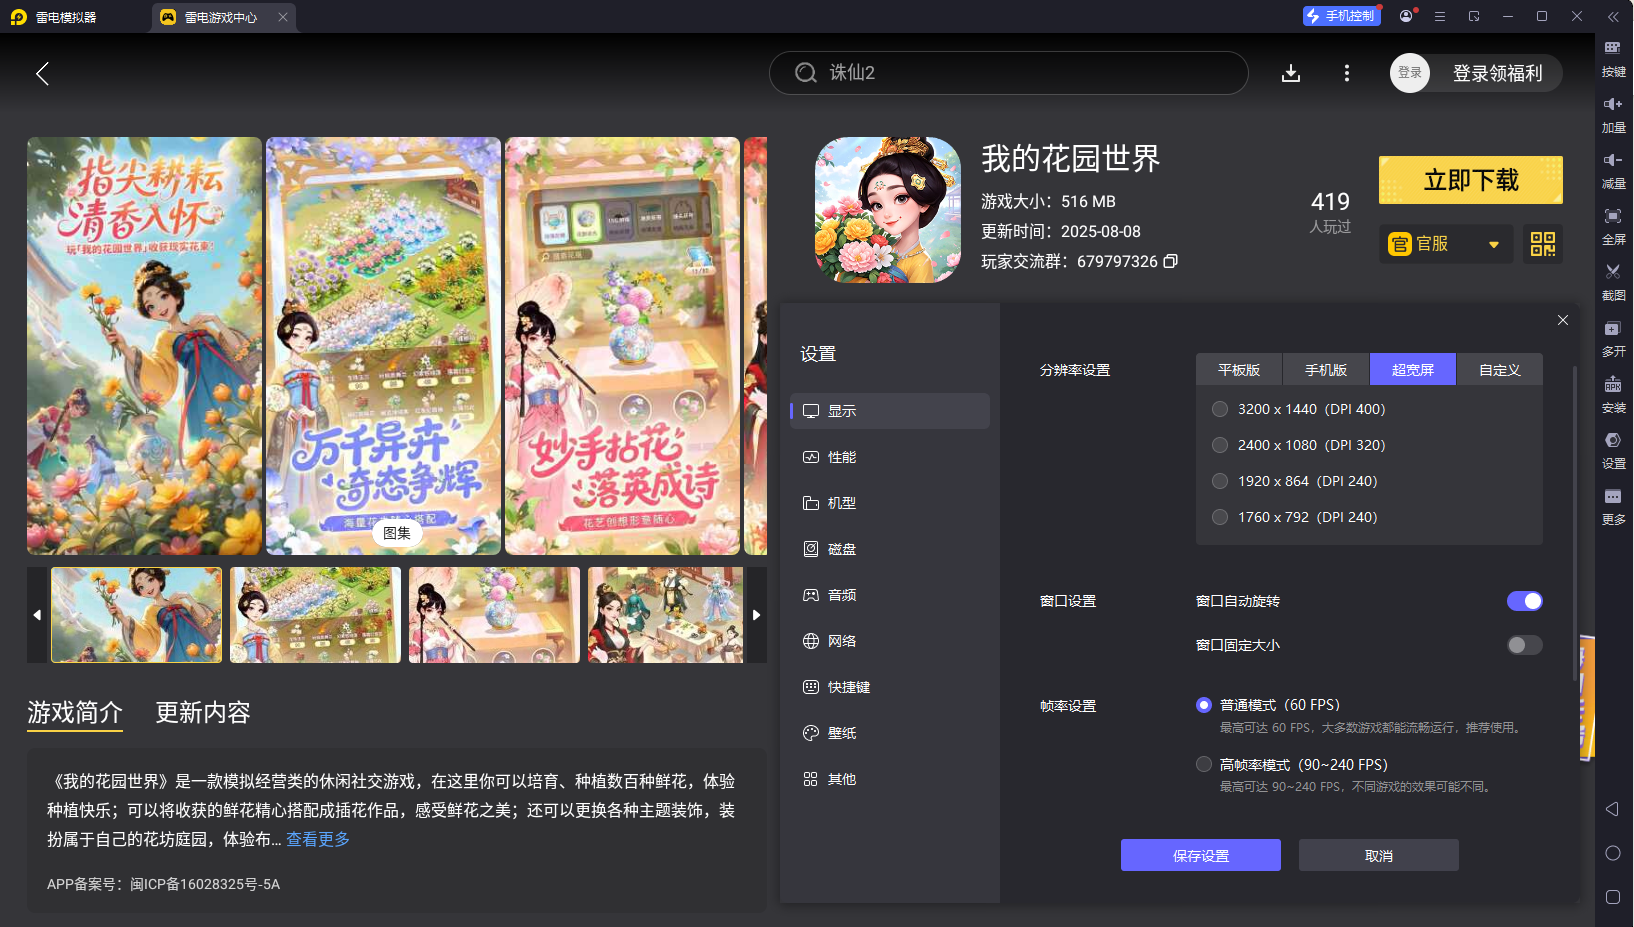
Task: Click the 手机控制 phone control button
Action: 1341,16
